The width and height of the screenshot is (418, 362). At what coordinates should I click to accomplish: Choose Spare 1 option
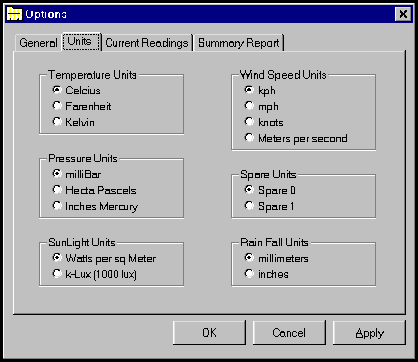270,206
